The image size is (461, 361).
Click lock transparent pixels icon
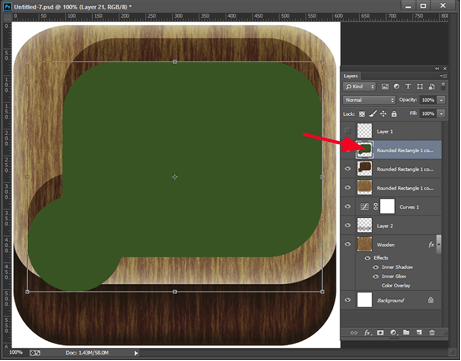click(362, 114)
